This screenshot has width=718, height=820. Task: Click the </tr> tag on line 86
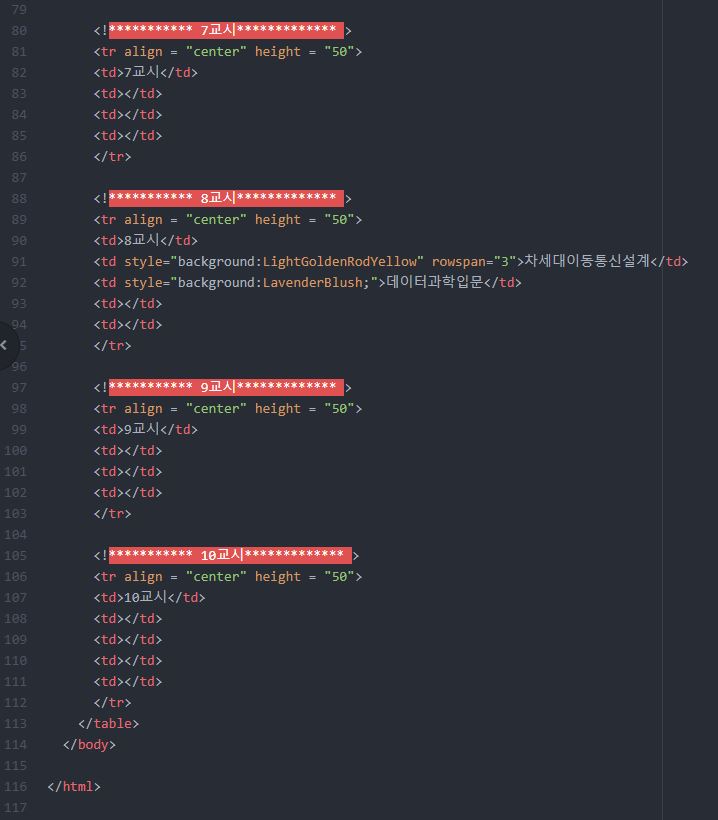point(112,156)
